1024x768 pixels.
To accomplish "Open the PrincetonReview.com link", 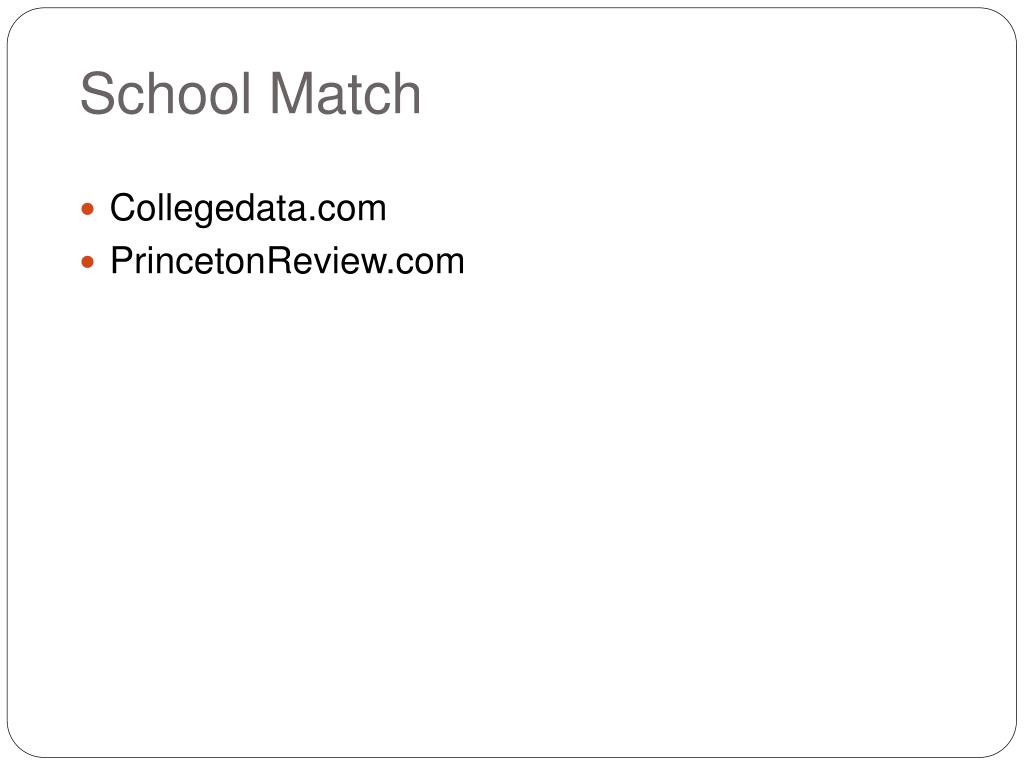I will coord(287,261).
